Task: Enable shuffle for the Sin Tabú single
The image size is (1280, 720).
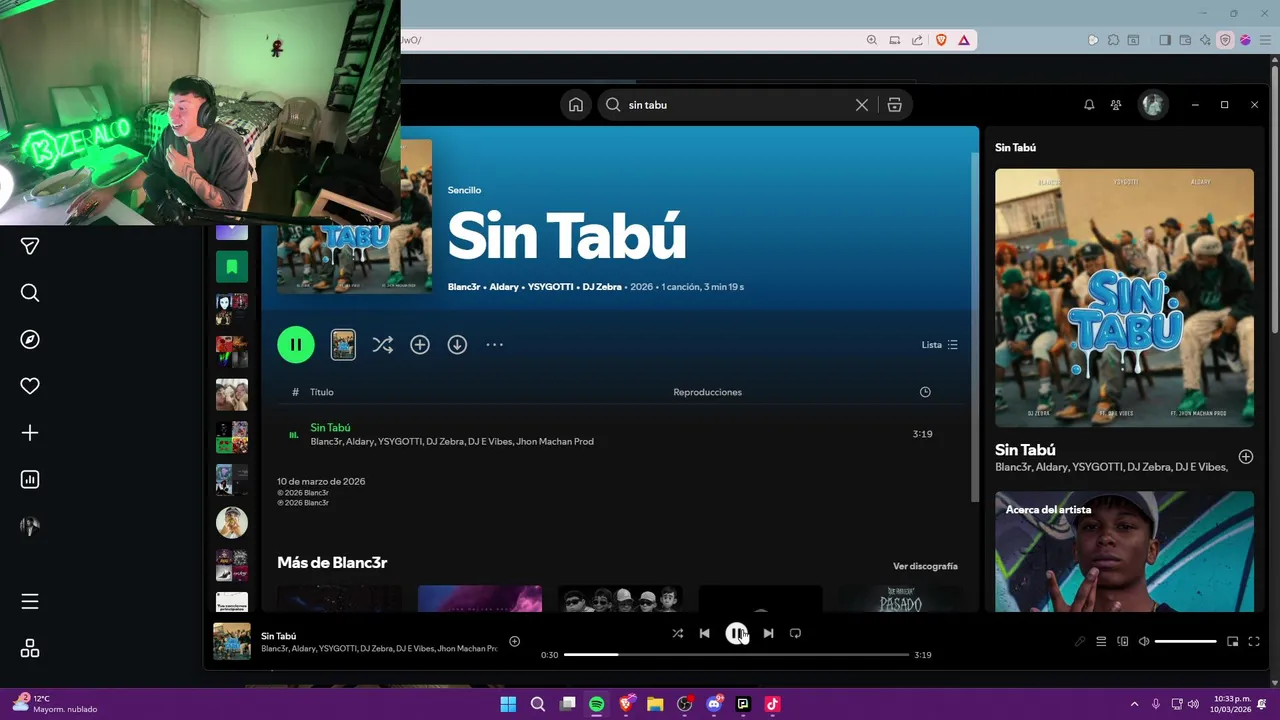Action: click(382, 344)
